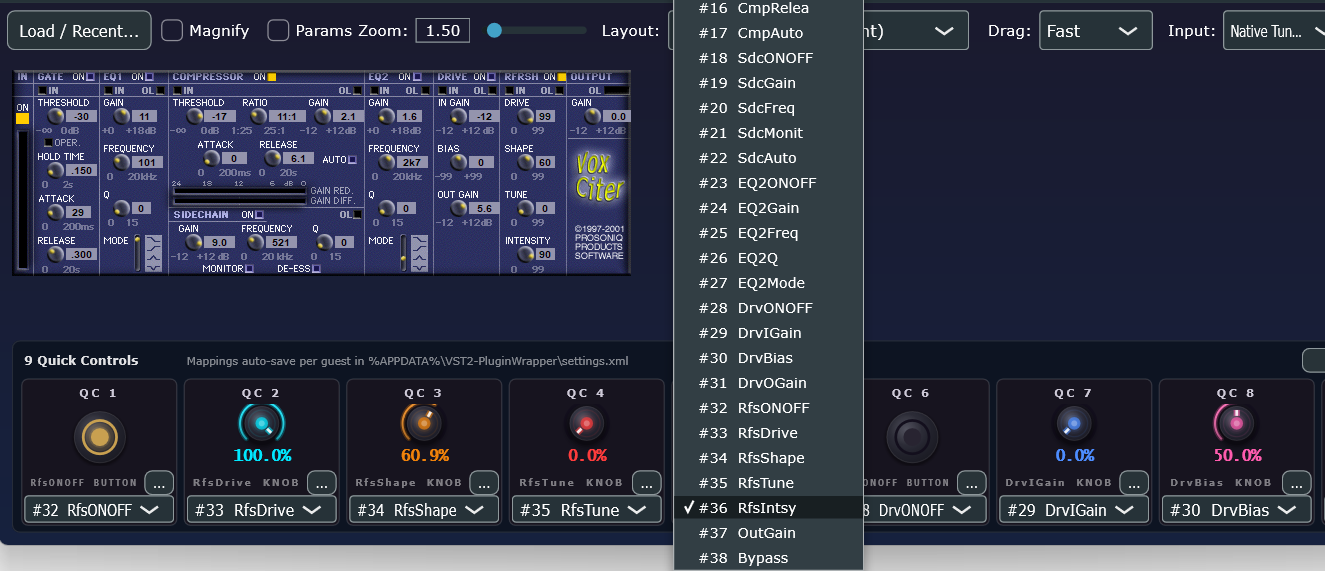
Task: Click the Gate Release knob
Action: (x=55, y=254)
